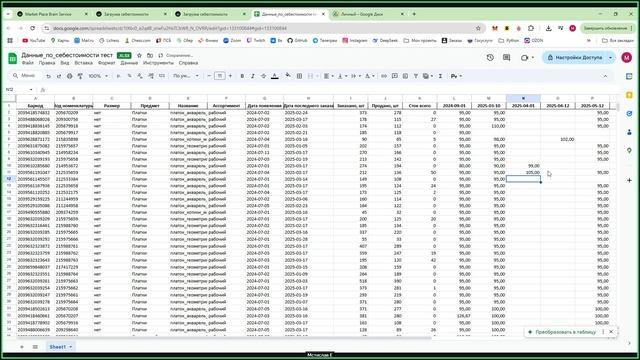Open share settings dropdown arrow
This screenshot has height=360, width=640.
click(610, 58)
